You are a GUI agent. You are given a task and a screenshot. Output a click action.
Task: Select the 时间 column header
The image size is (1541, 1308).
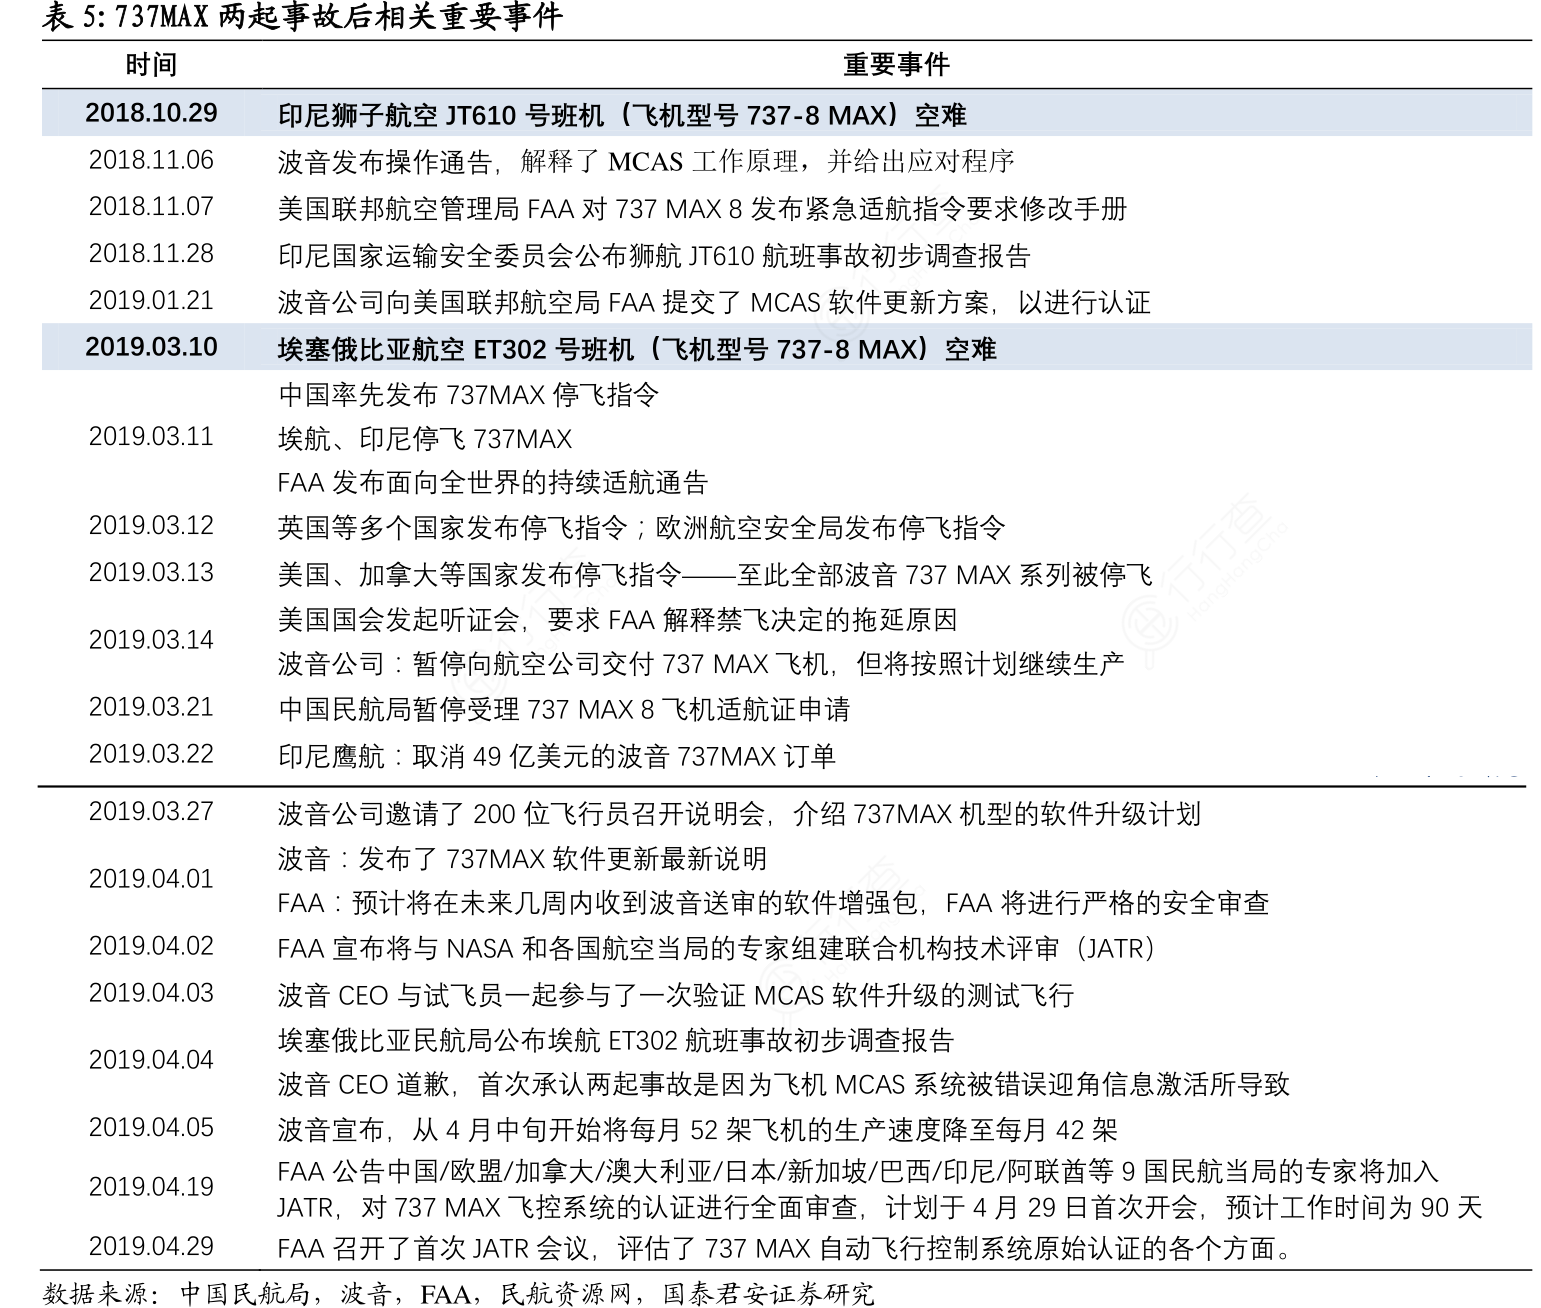coord(151,65)
